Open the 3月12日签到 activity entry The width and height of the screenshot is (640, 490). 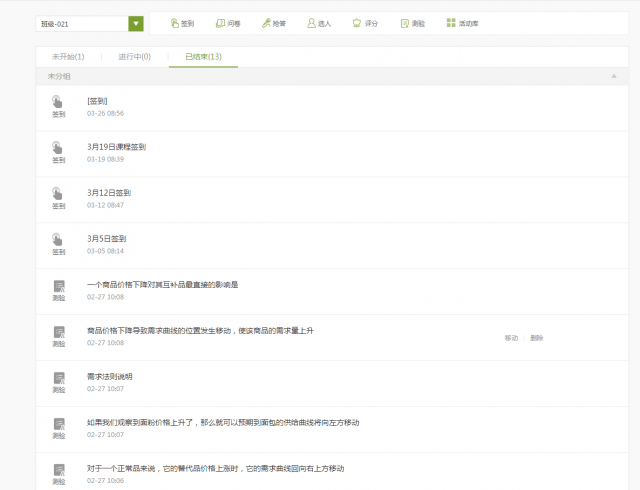(109, 192)
